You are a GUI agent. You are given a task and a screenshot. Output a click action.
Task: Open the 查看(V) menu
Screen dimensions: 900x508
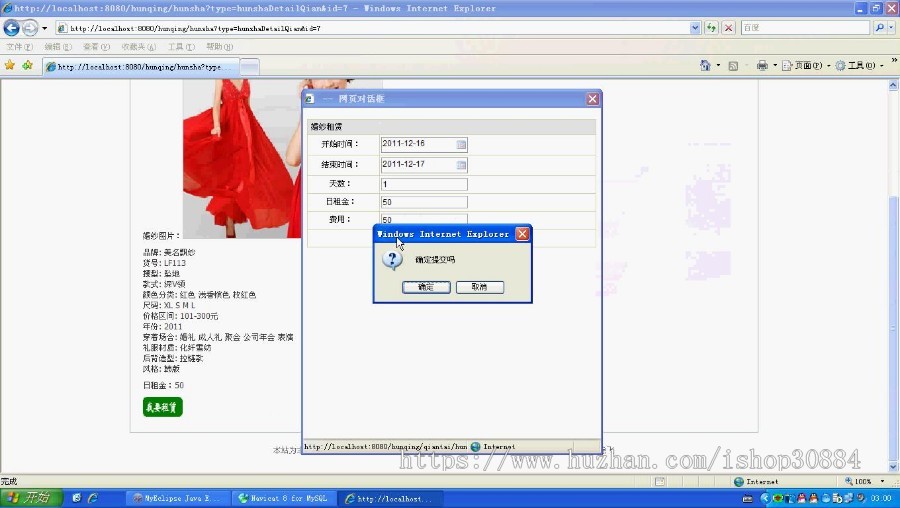[96, 46]
